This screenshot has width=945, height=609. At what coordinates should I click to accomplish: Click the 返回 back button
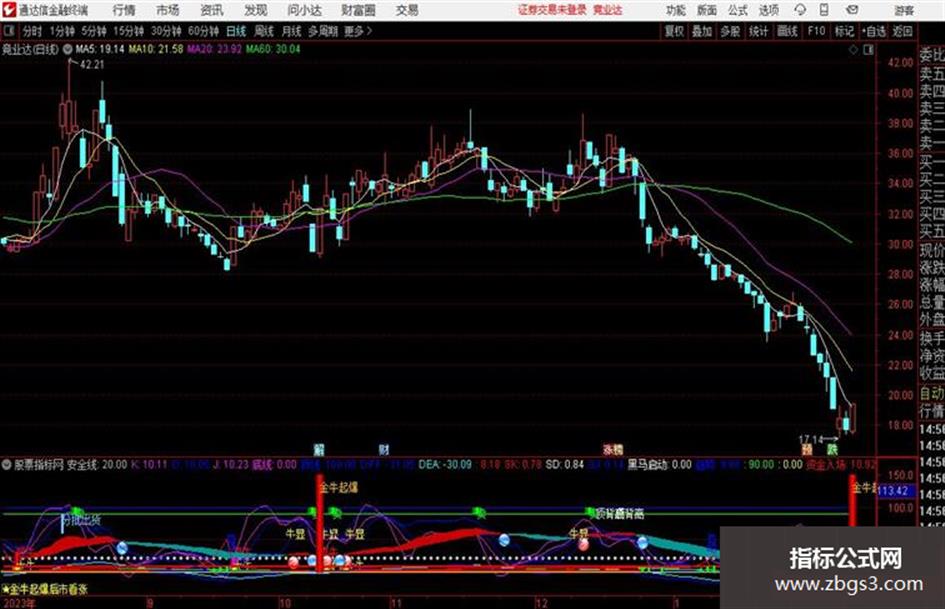tap(902, 31)
